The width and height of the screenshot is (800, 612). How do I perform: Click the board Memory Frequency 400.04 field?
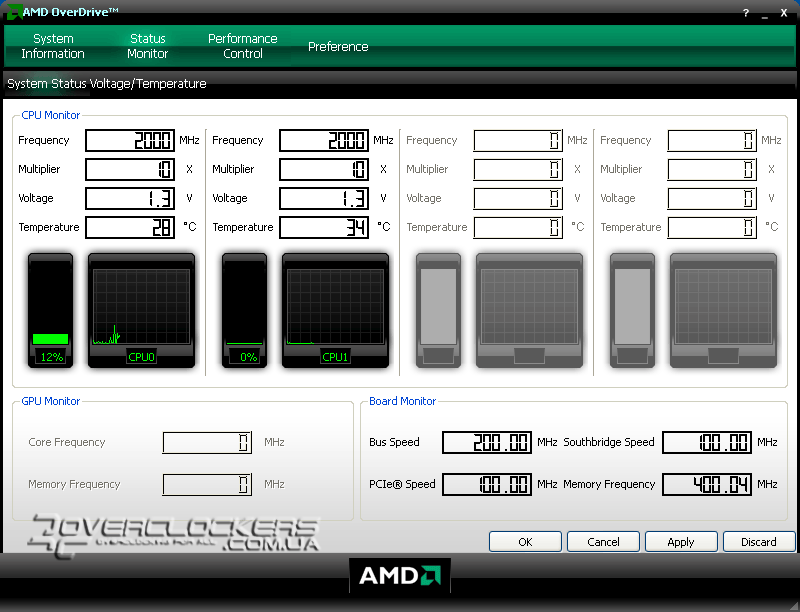707,484
